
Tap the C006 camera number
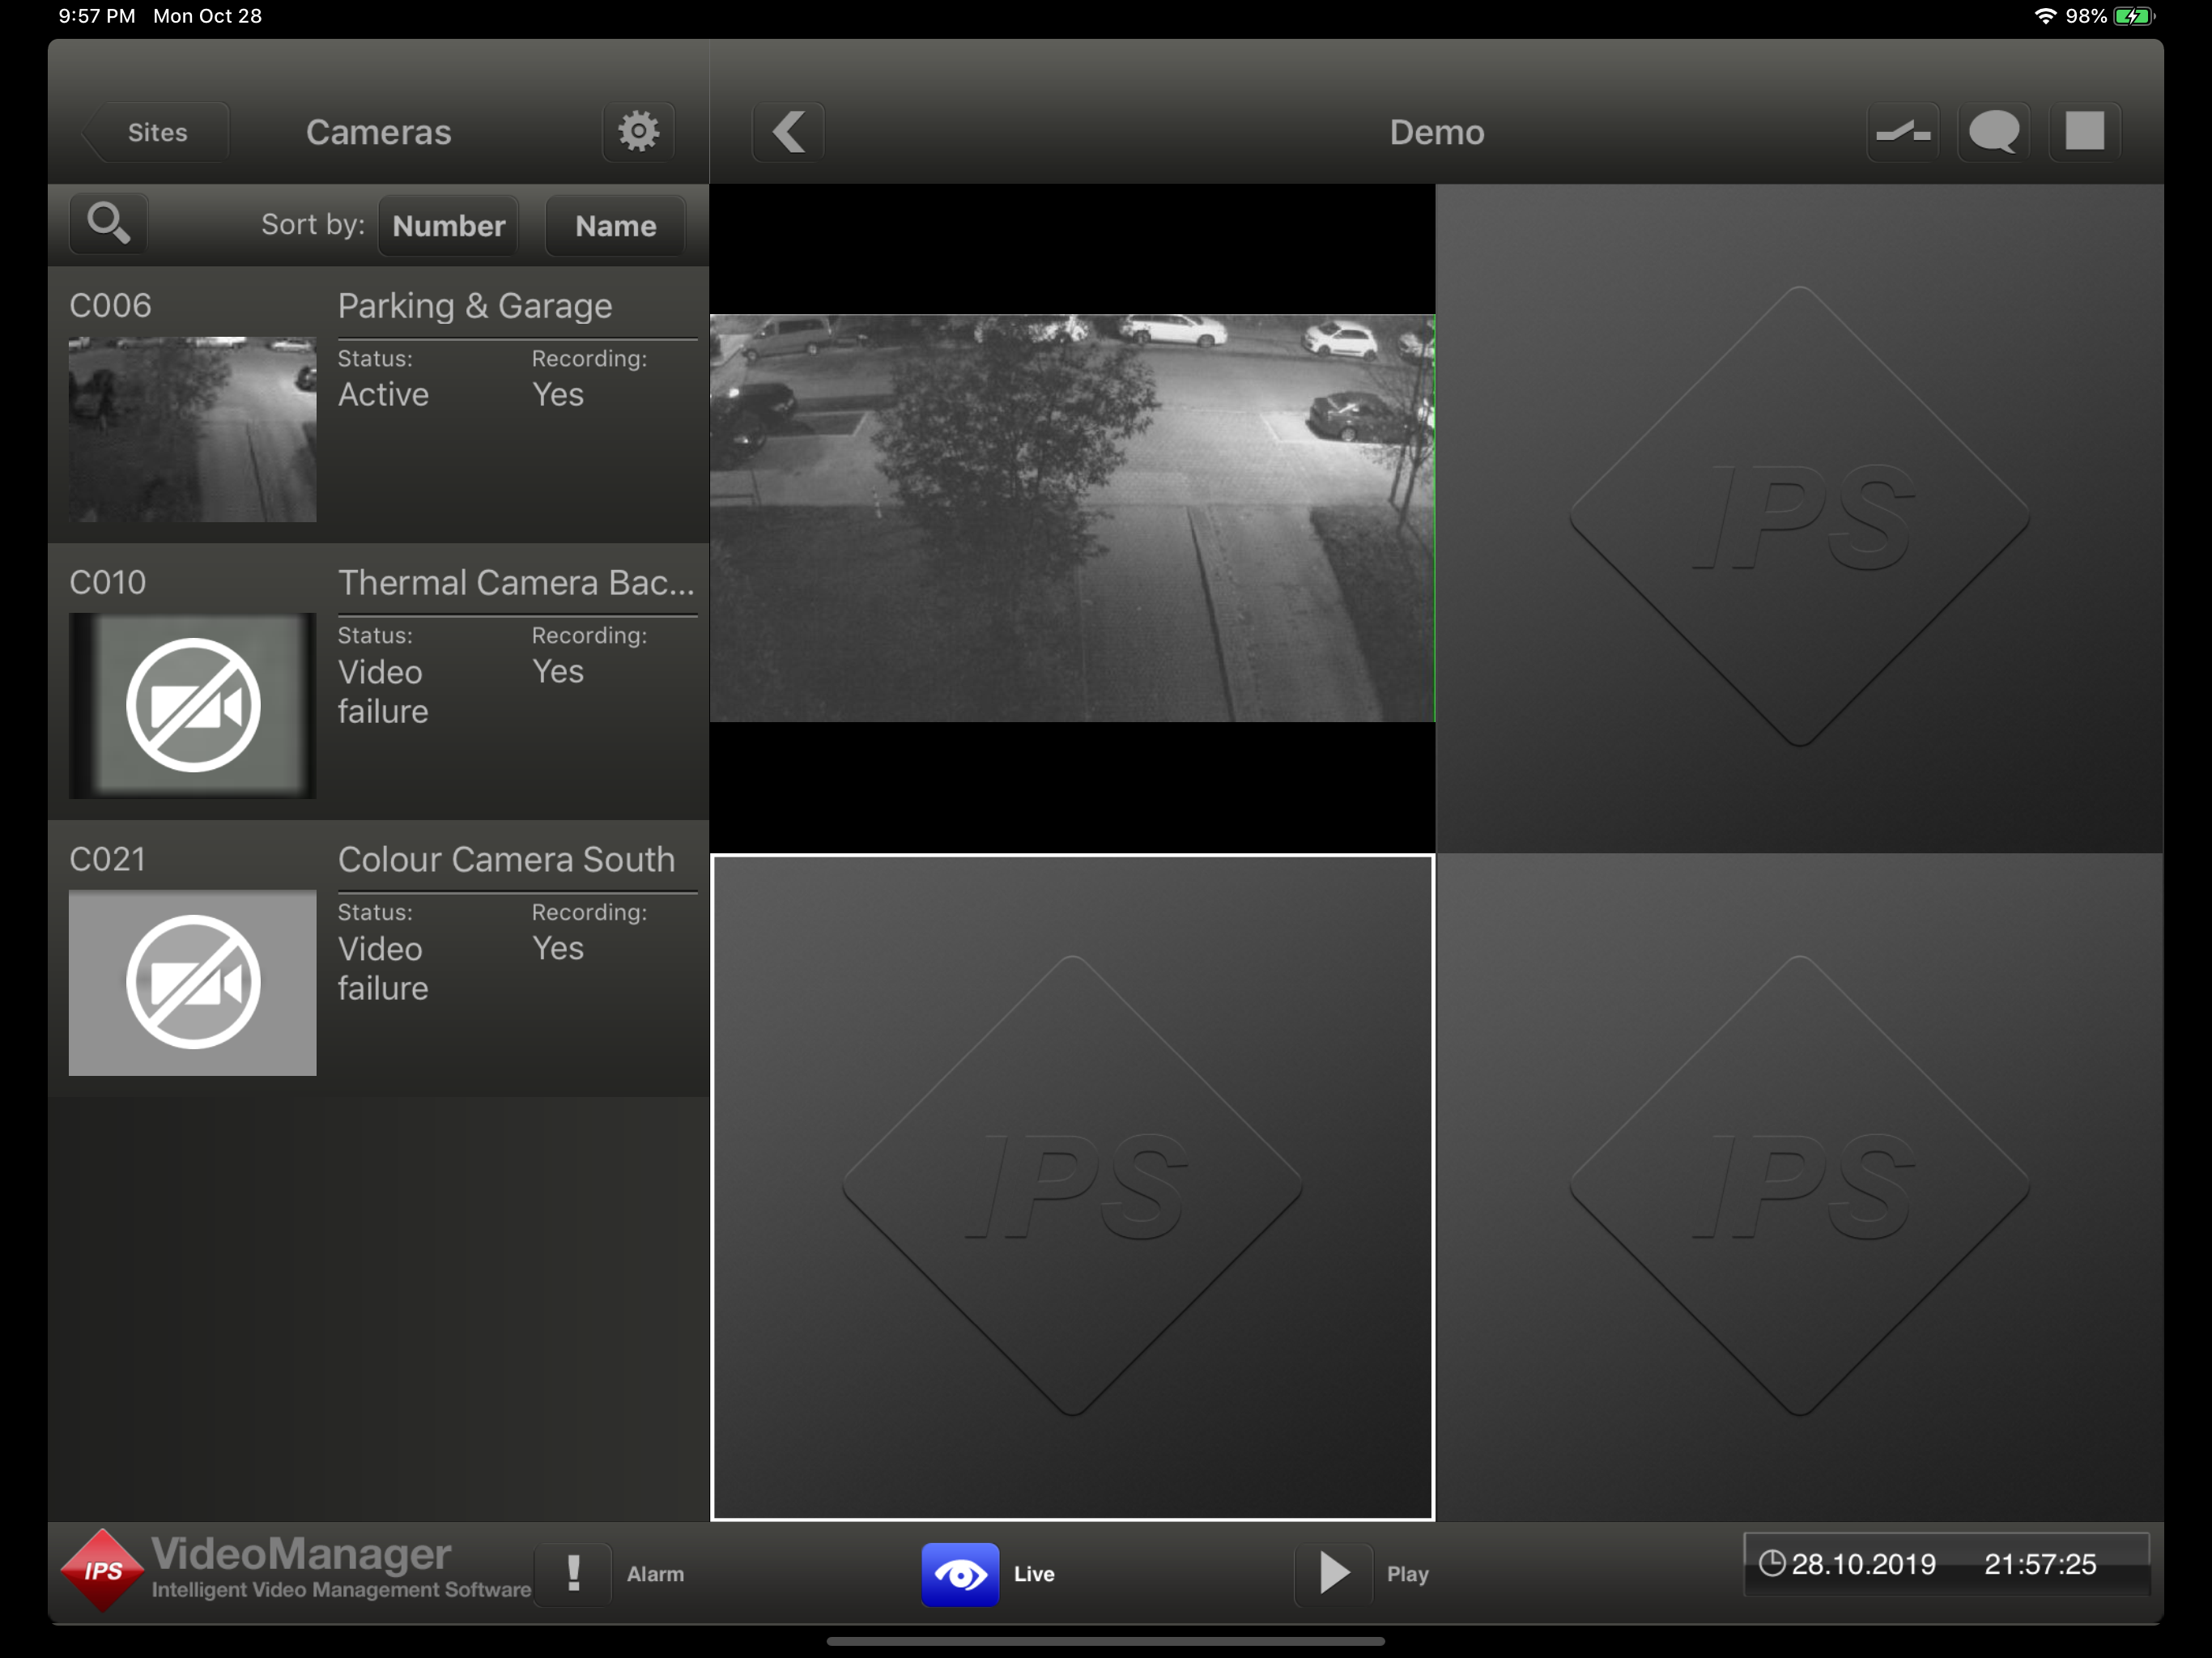coord(110,306)
